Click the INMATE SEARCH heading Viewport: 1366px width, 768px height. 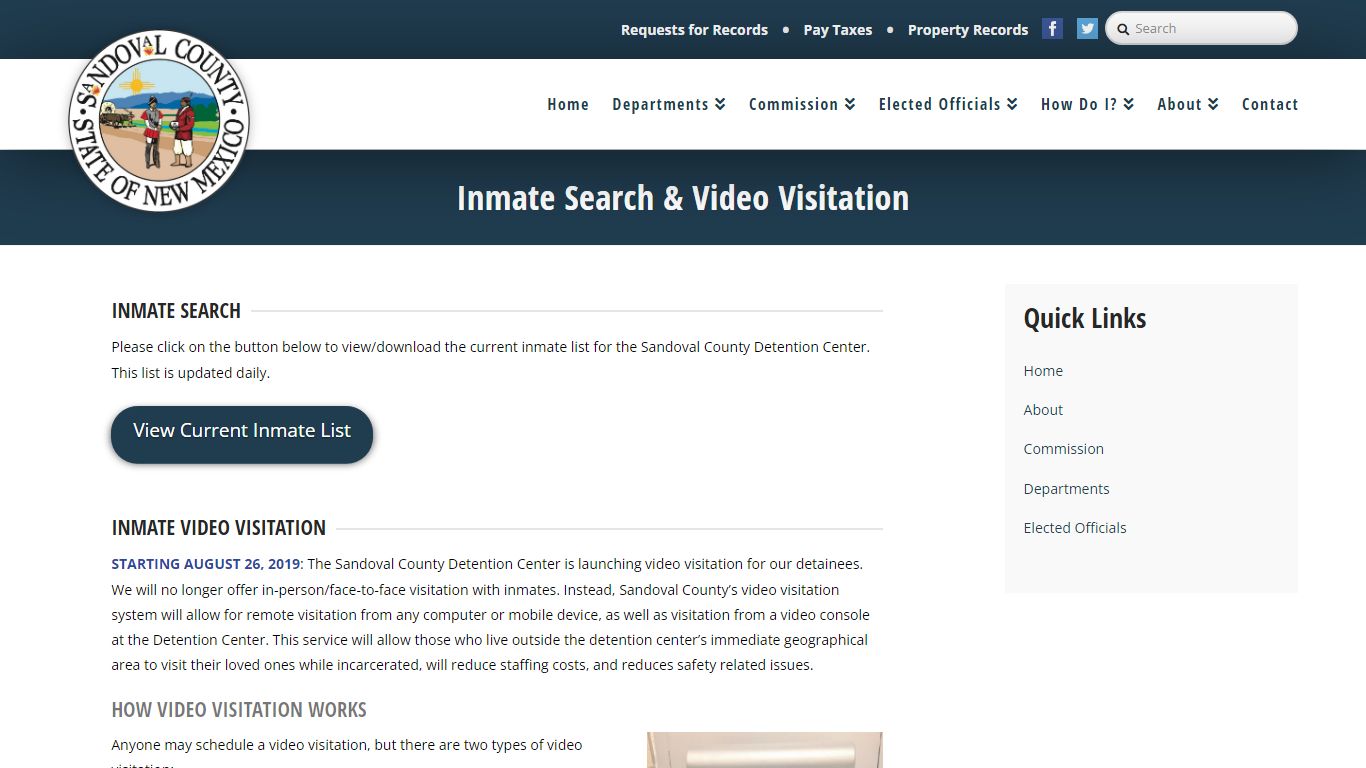click(176, 311)
